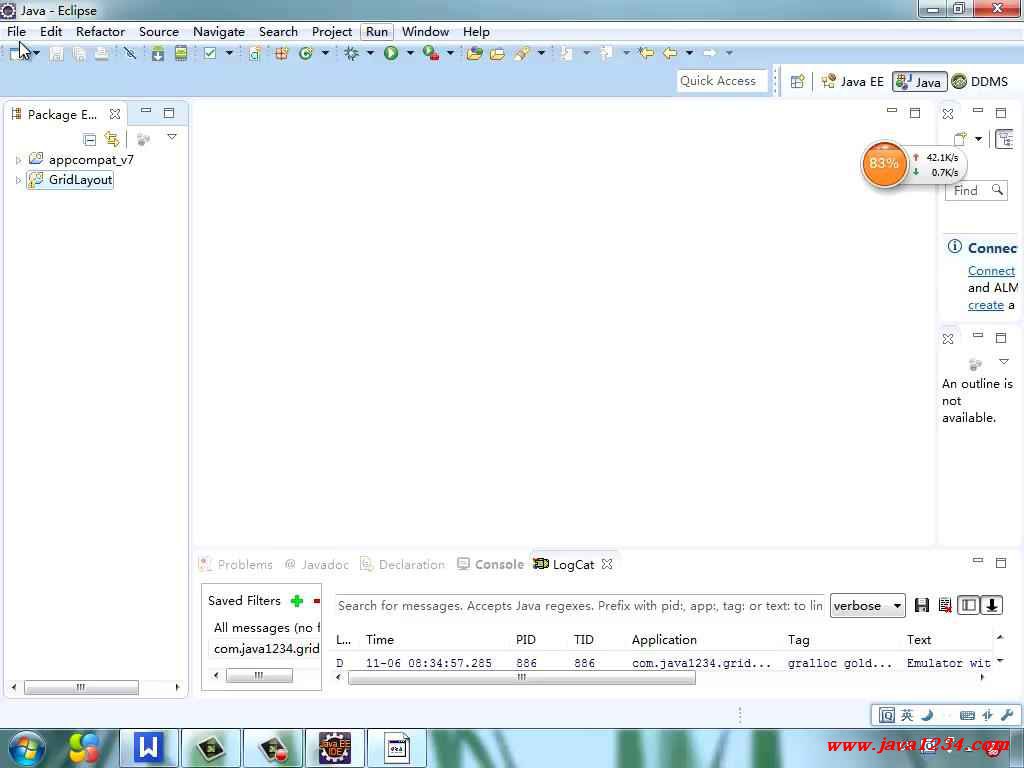Switch to DDMS perspective
The height and width of the screenshot is (768, 1024).
980,82
